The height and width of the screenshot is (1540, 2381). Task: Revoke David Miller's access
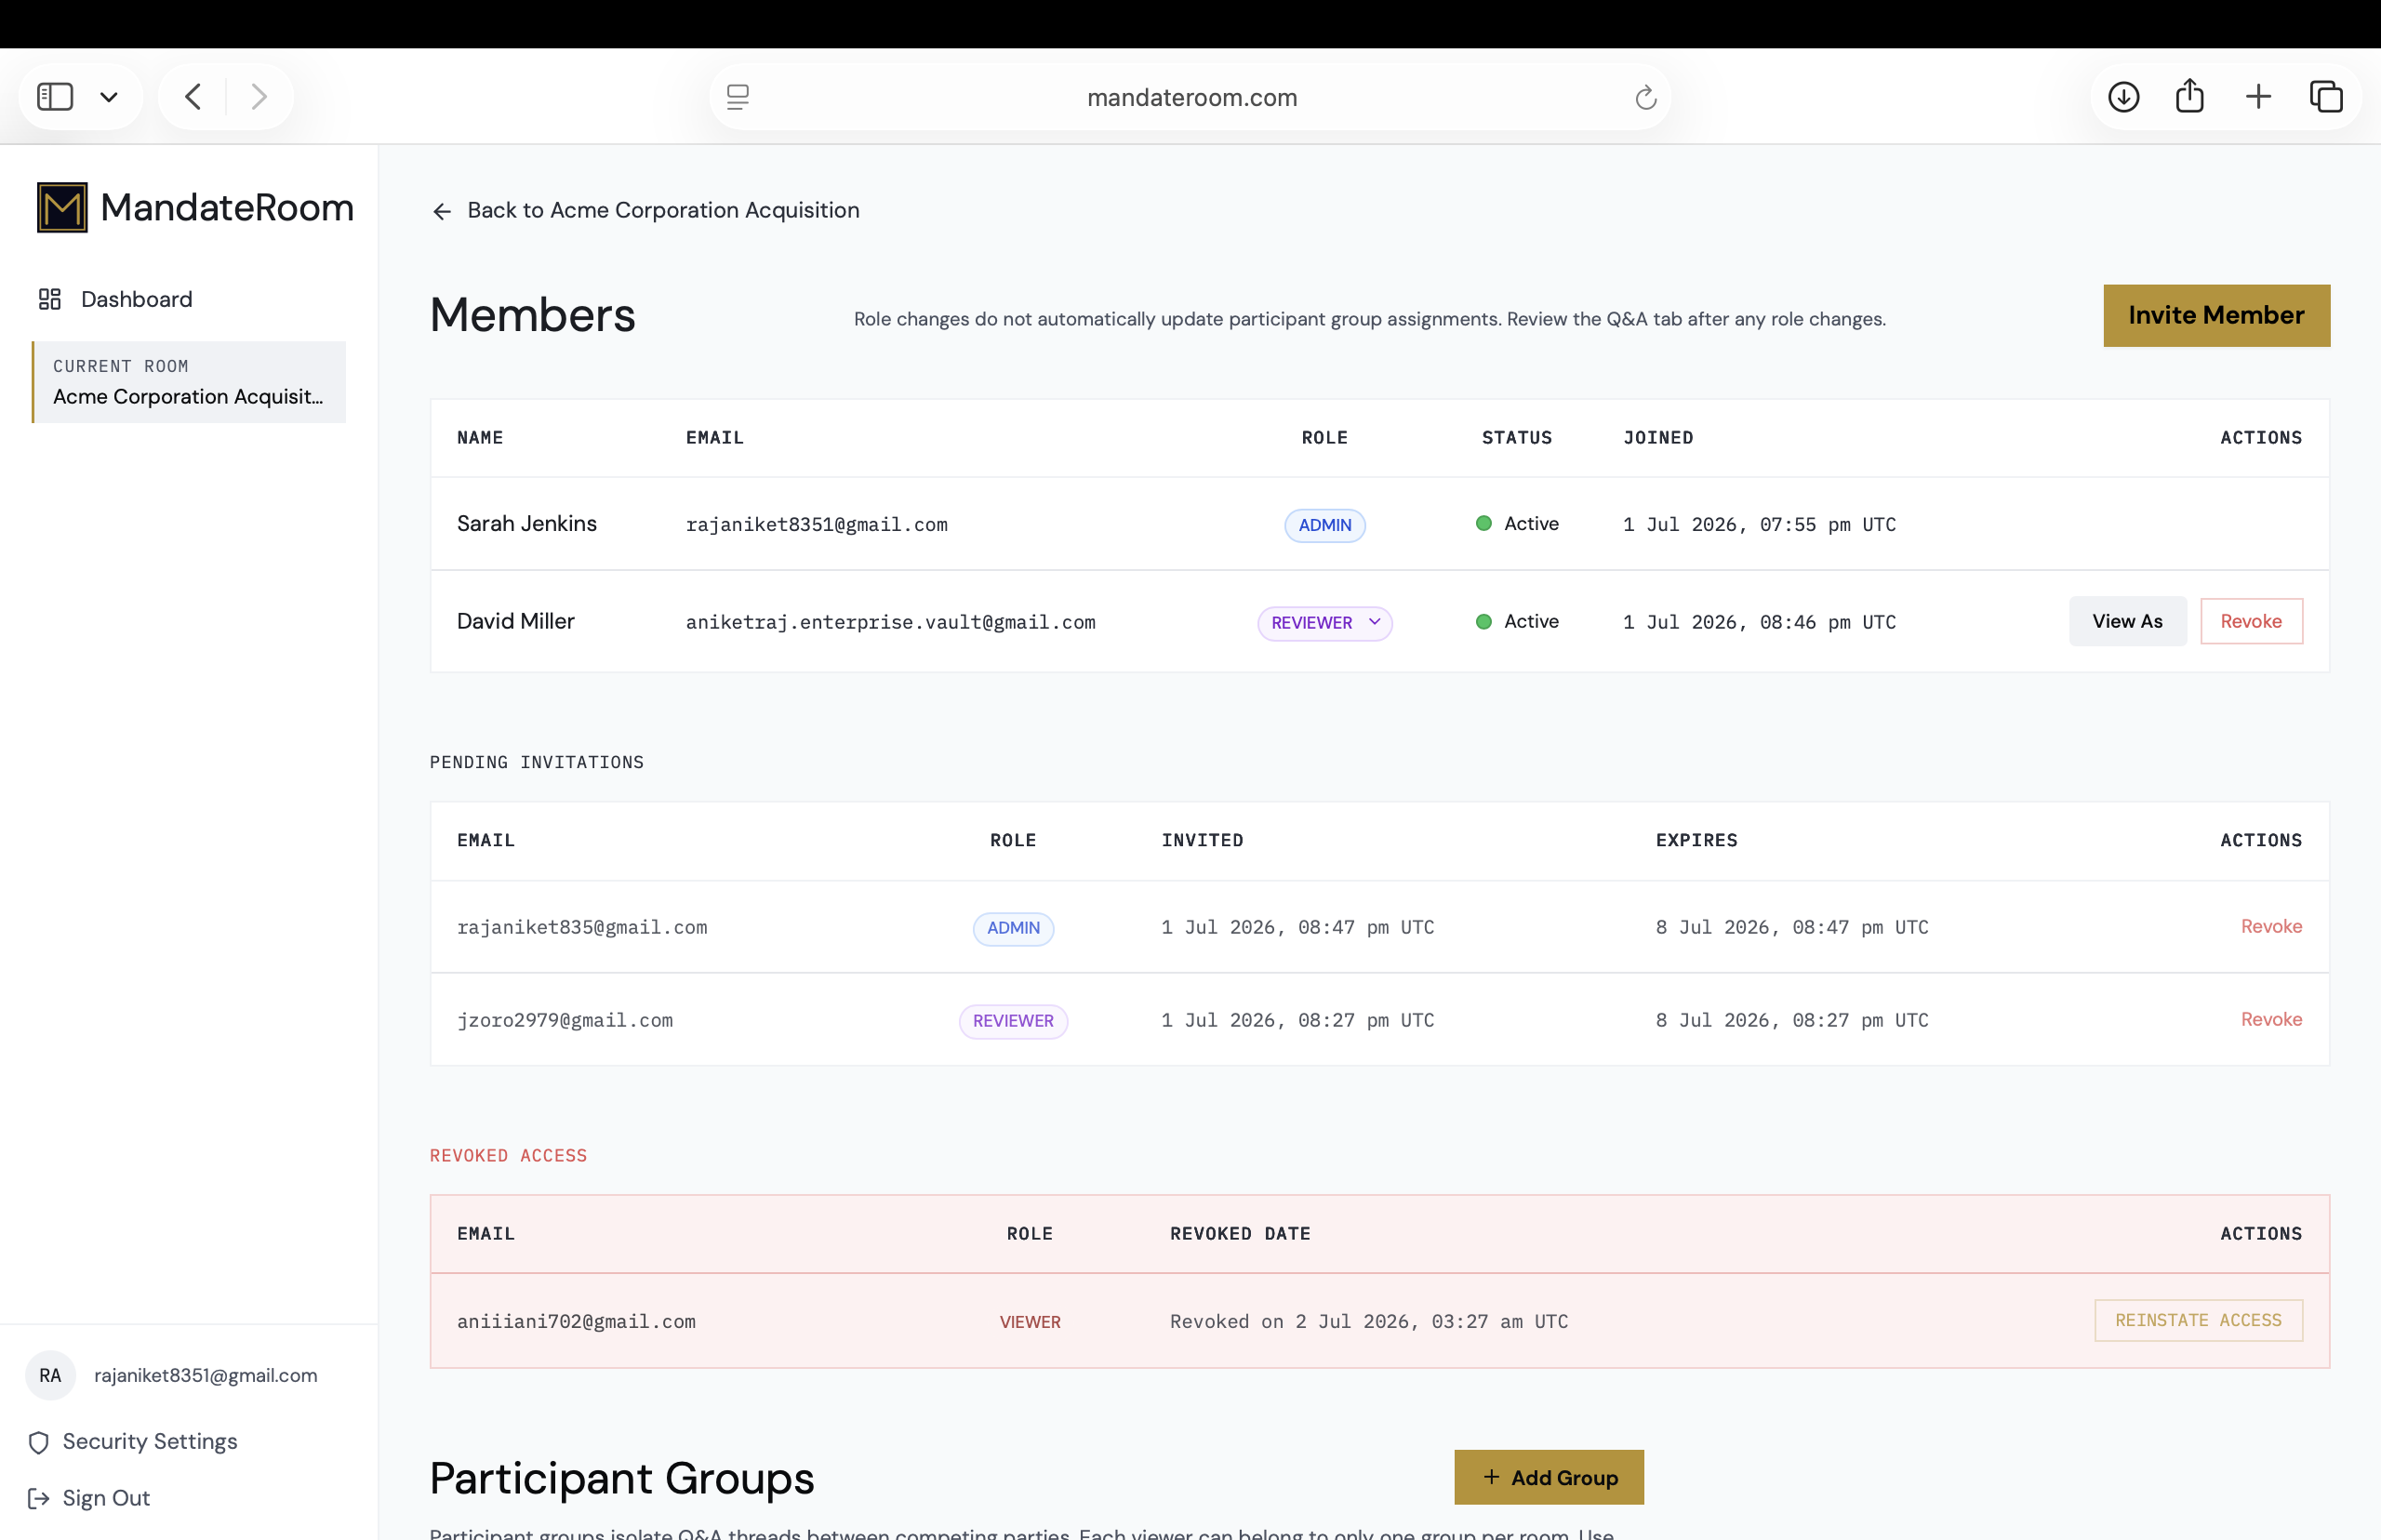coord(2251,621)
